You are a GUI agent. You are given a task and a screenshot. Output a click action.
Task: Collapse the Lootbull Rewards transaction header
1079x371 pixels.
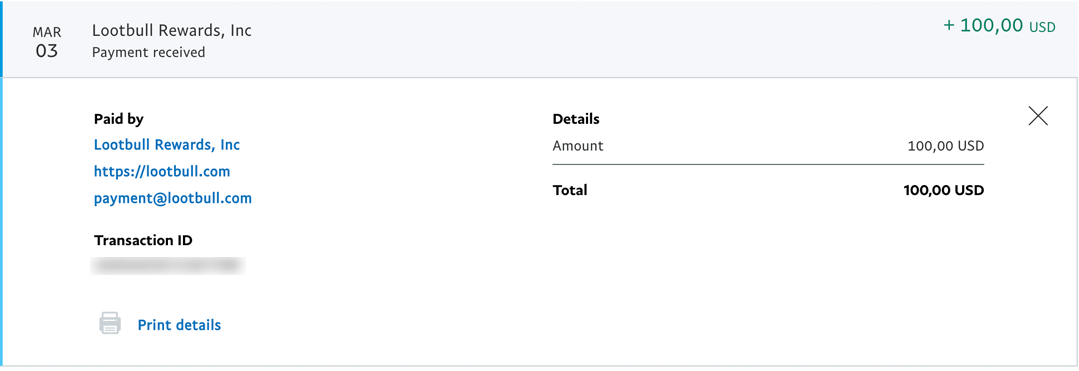(540, 39)
